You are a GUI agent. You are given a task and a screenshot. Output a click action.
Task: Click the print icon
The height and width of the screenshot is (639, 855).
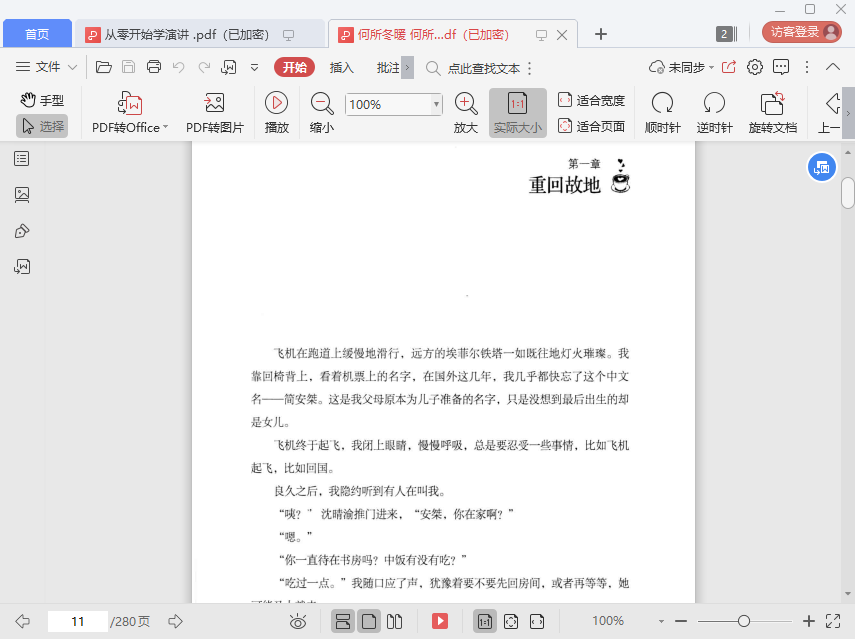[x=154, y=67]
